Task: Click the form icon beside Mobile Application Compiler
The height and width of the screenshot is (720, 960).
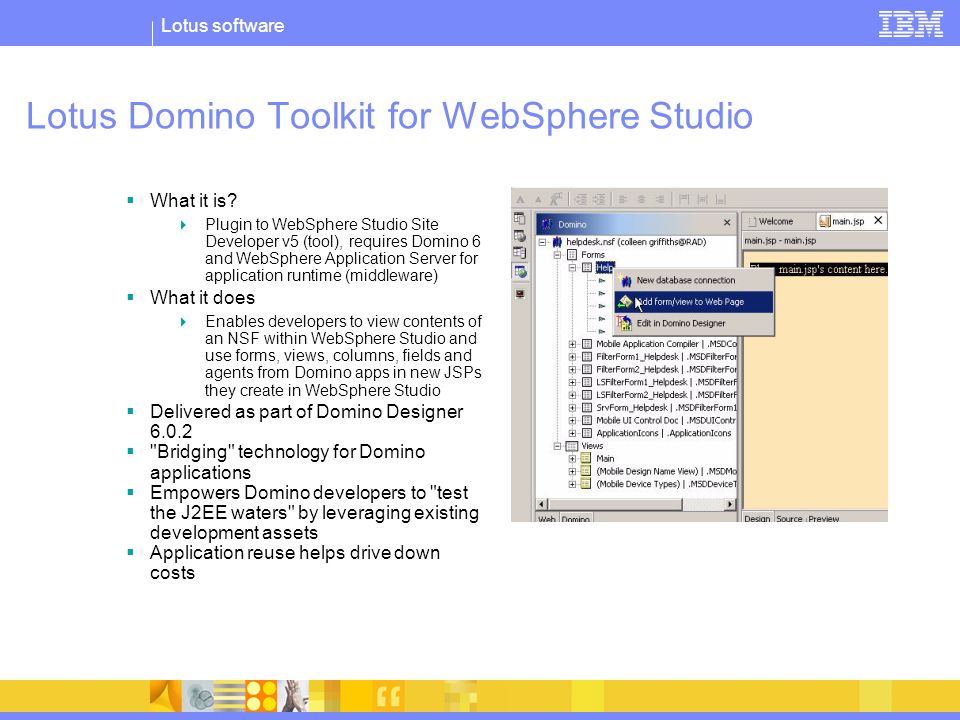Action: tap(587, 344)
